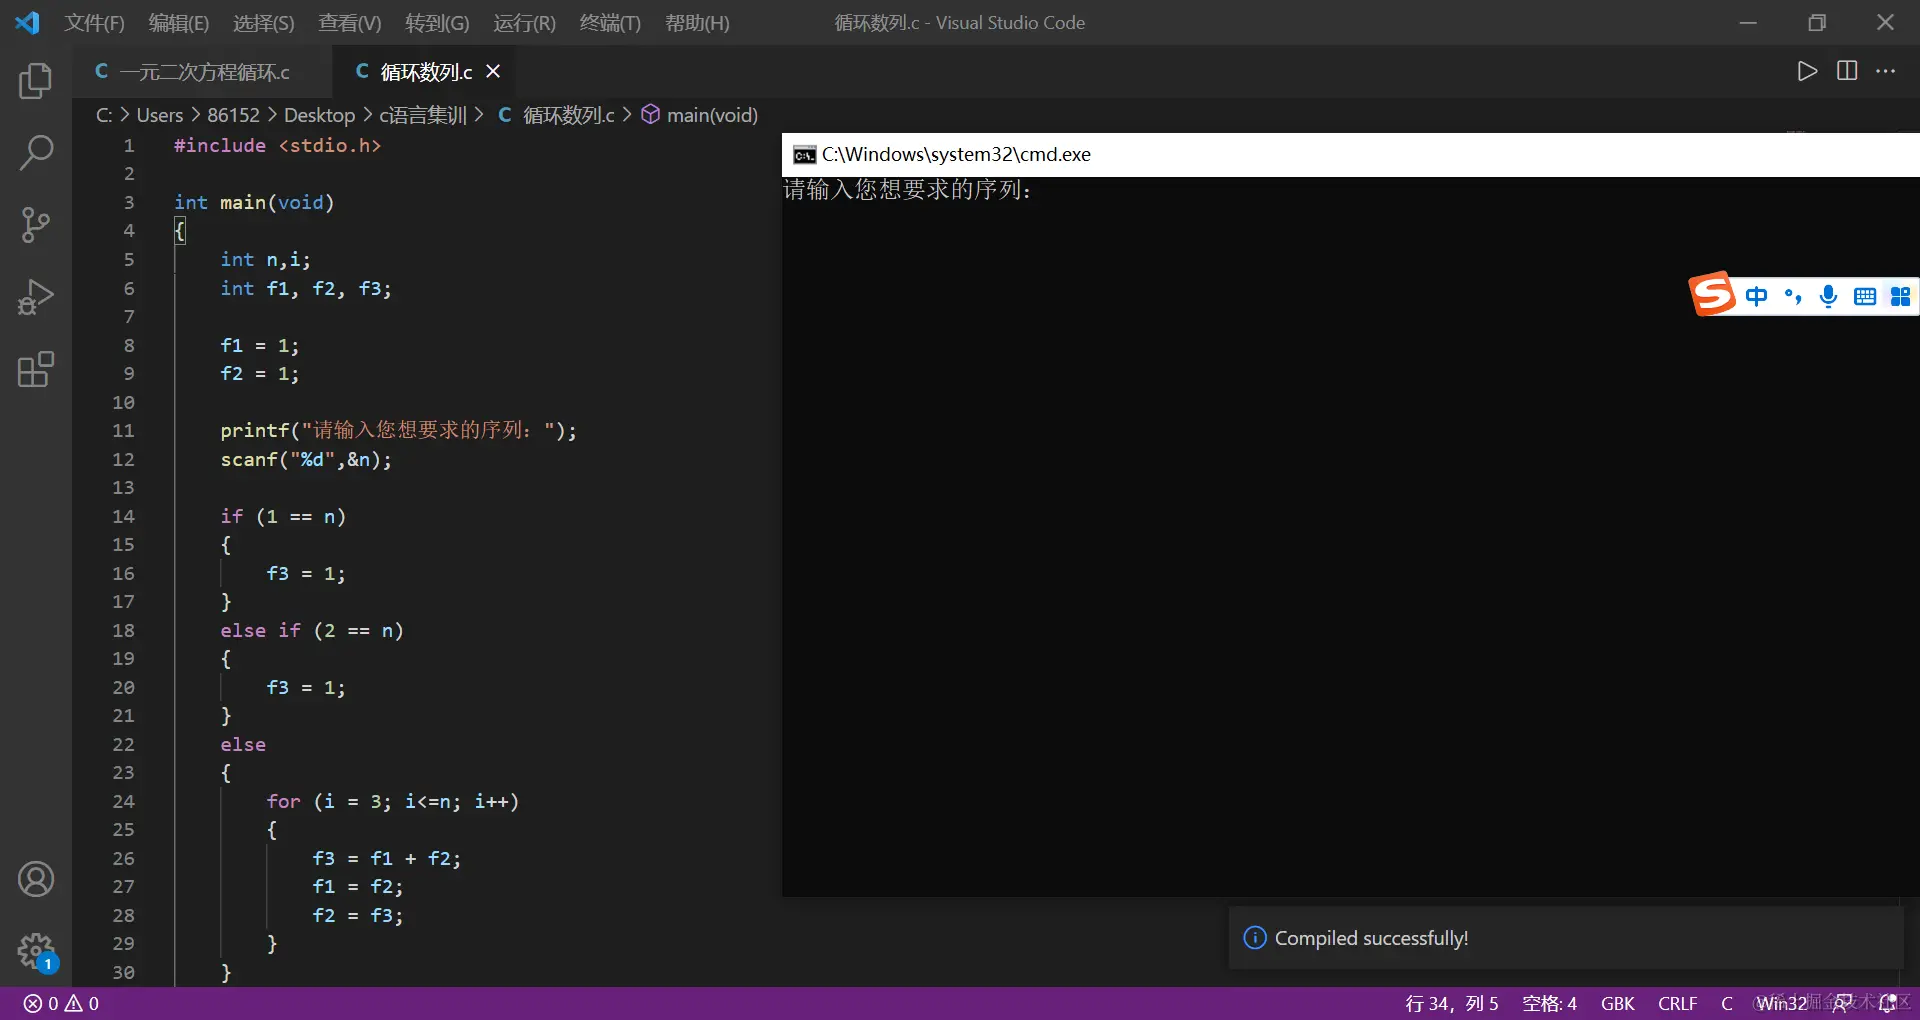
Task: Expand the Users breadcrumb
Action: pos(160,115)
